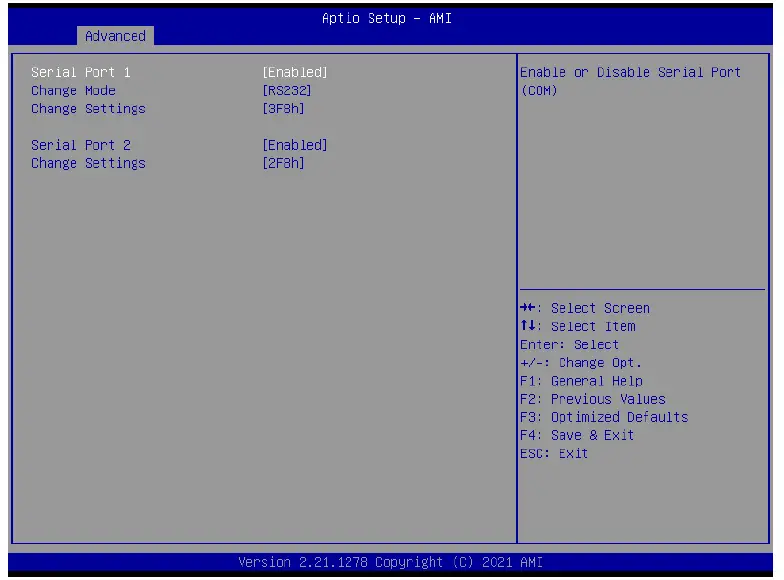784x580 pixels.
Task: Click the F2: Previous Values hint
Action: [592, 399]
